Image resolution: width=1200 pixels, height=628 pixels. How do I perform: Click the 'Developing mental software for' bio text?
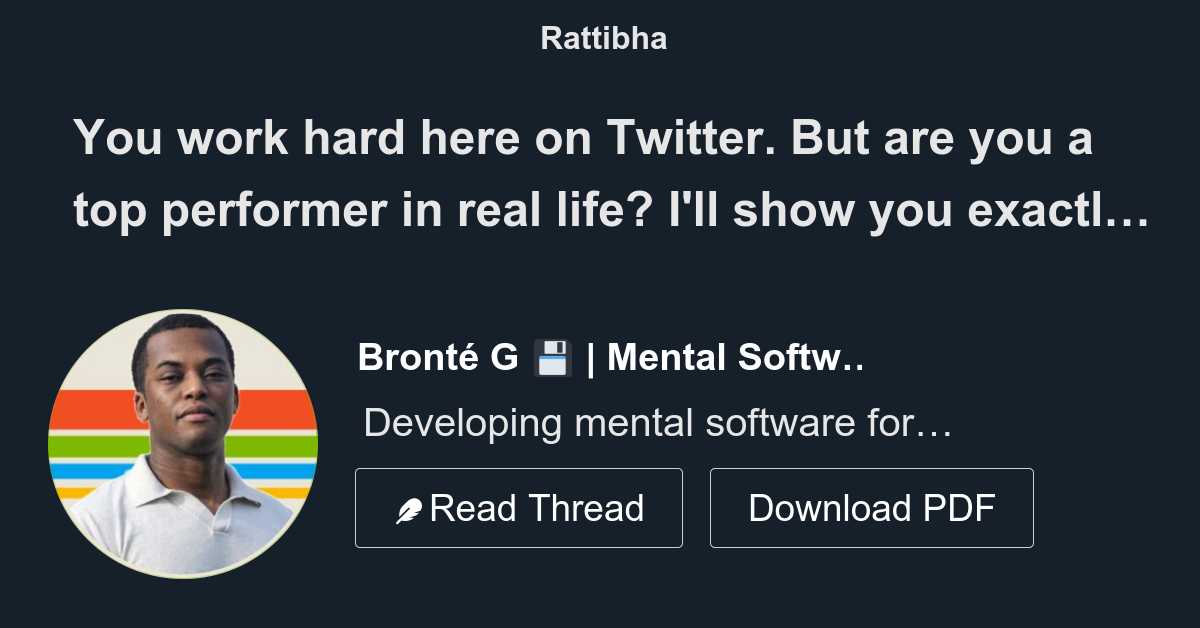pos(660,423)
